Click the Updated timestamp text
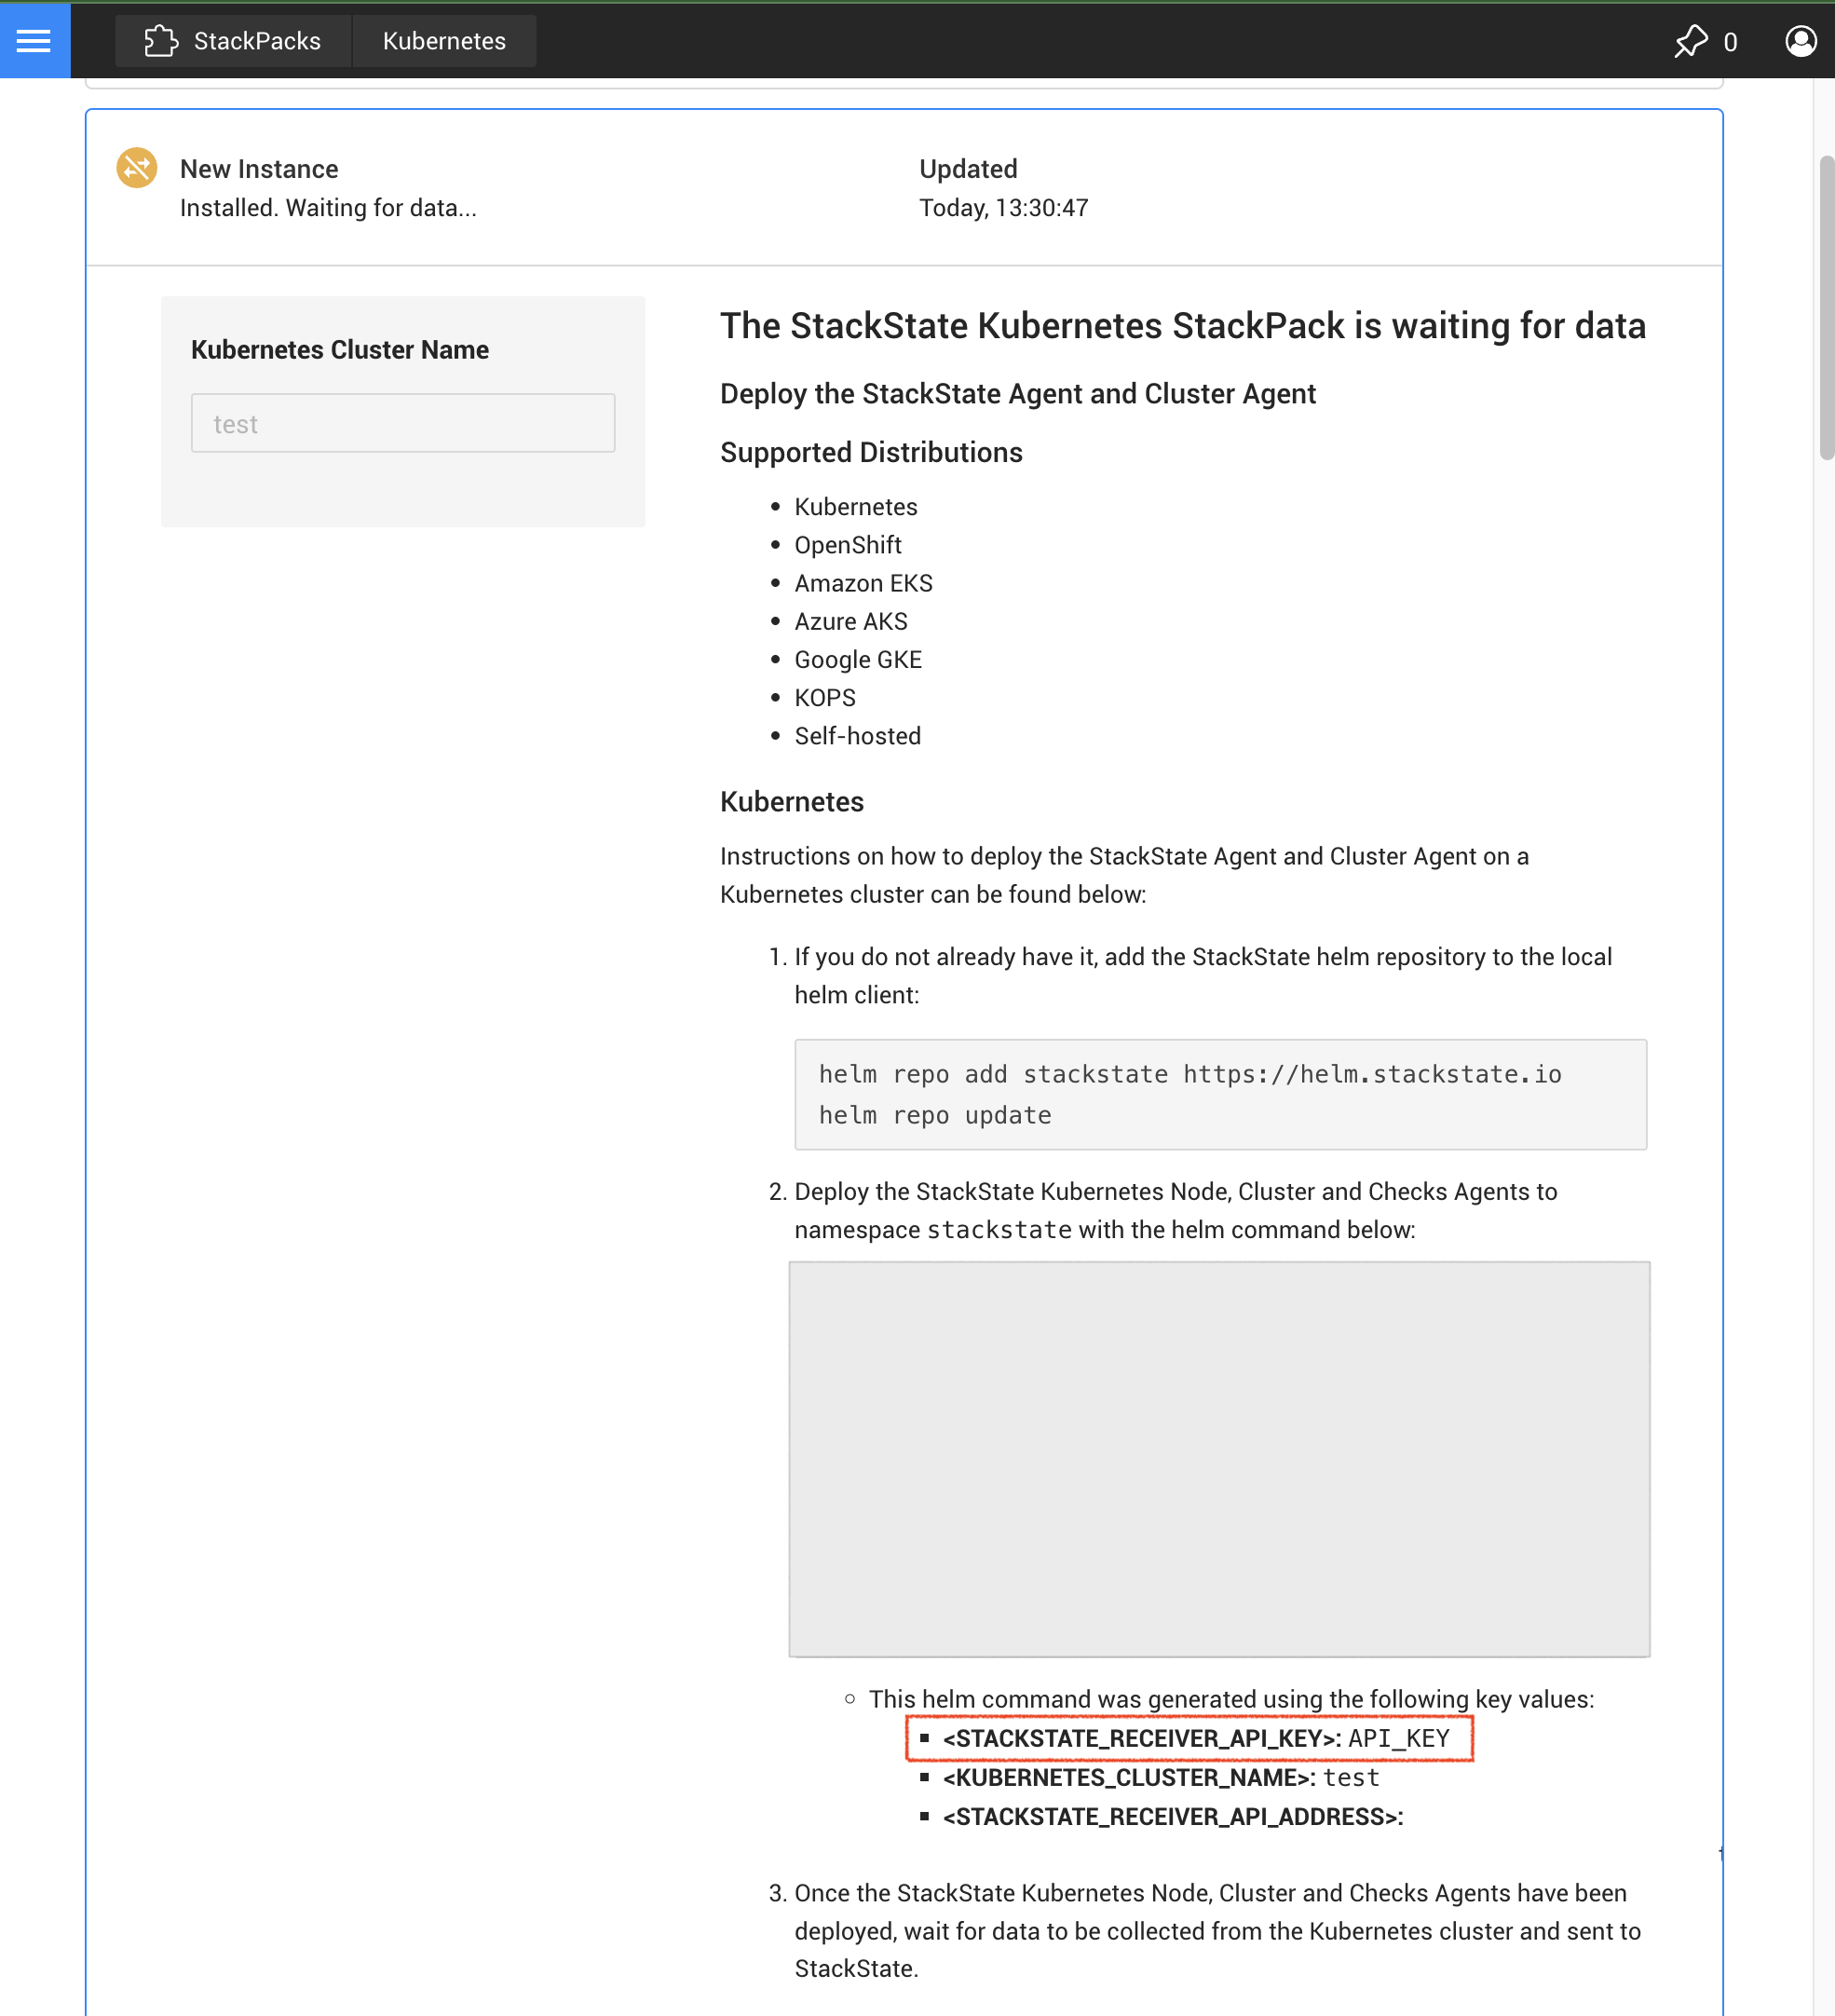 (1003, 208)
